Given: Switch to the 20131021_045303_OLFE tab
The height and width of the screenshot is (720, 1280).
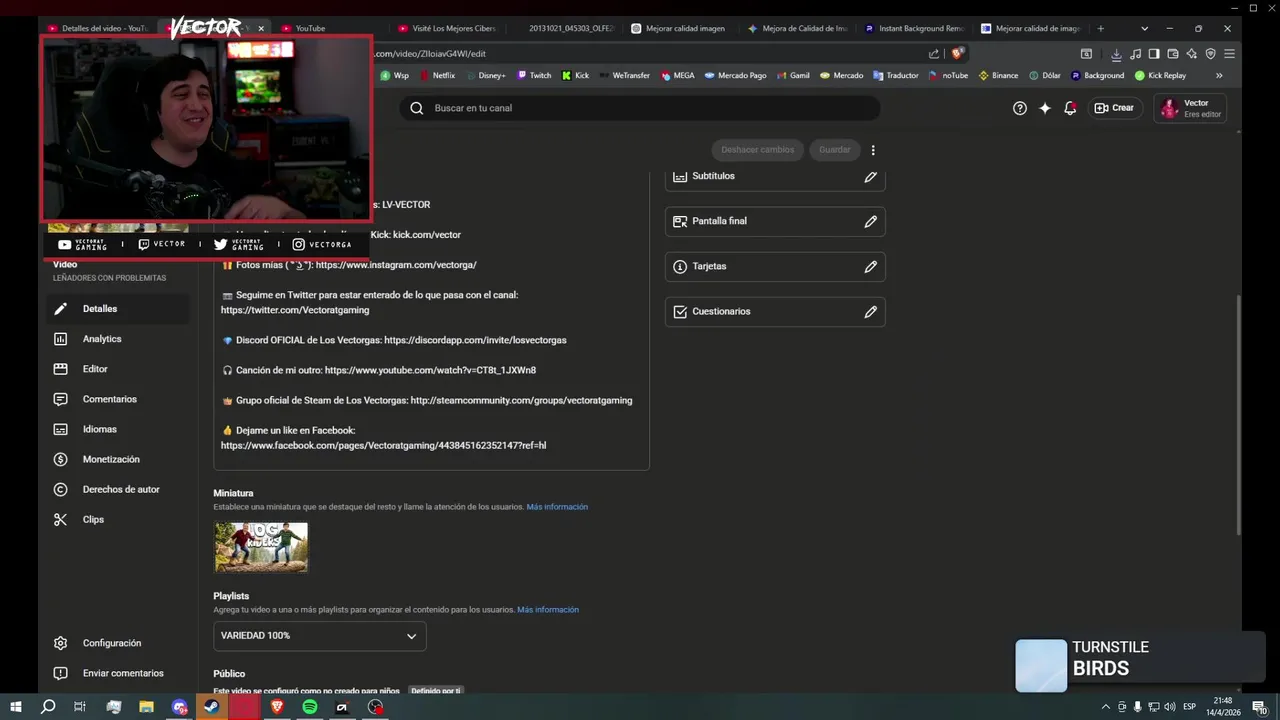Looking at the screenshot, I should coord(564,28).
